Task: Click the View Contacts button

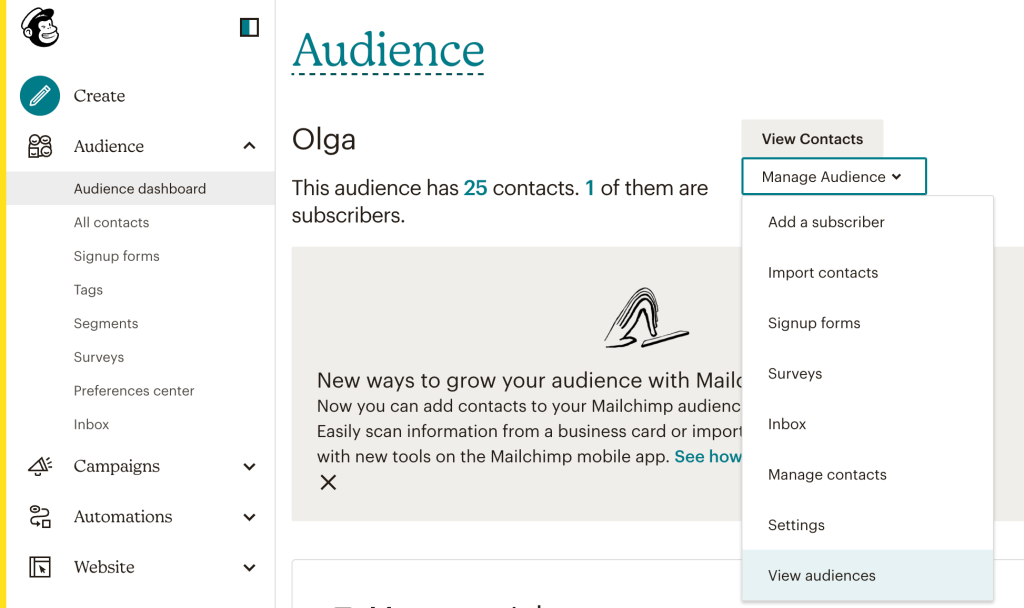Action: 811,139
